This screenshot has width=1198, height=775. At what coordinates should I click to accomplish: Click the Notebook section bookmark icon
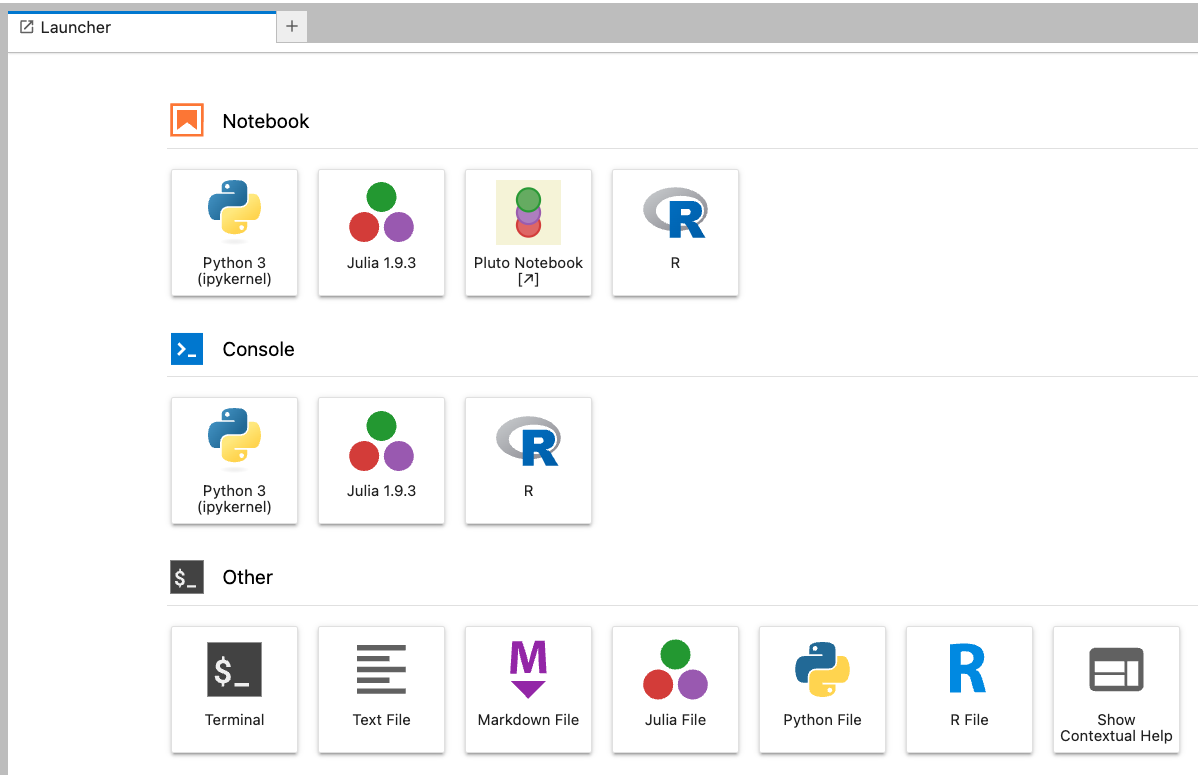[x=187, y=120]
